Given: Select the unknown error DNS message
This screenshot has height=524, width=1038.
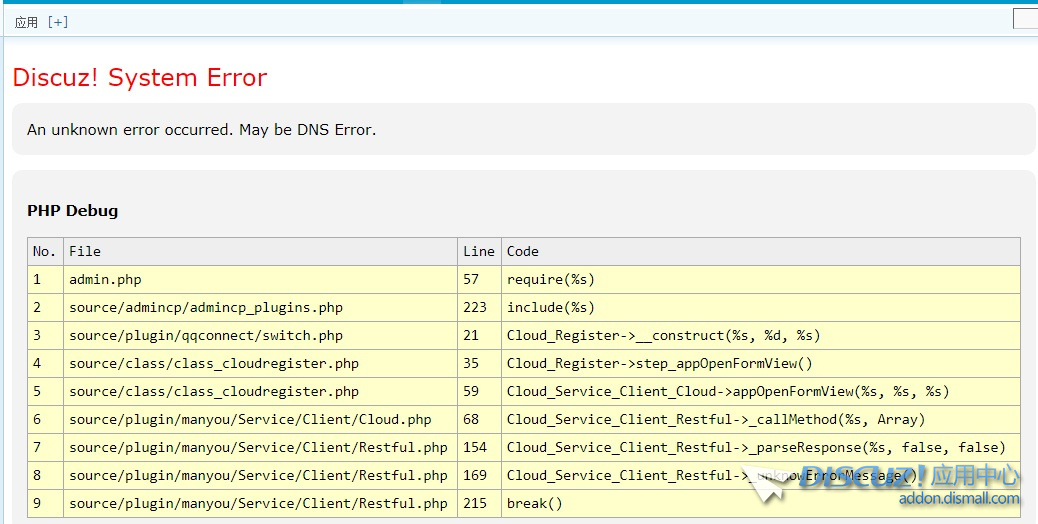Looking at the screenshot, I should [201, 130].
